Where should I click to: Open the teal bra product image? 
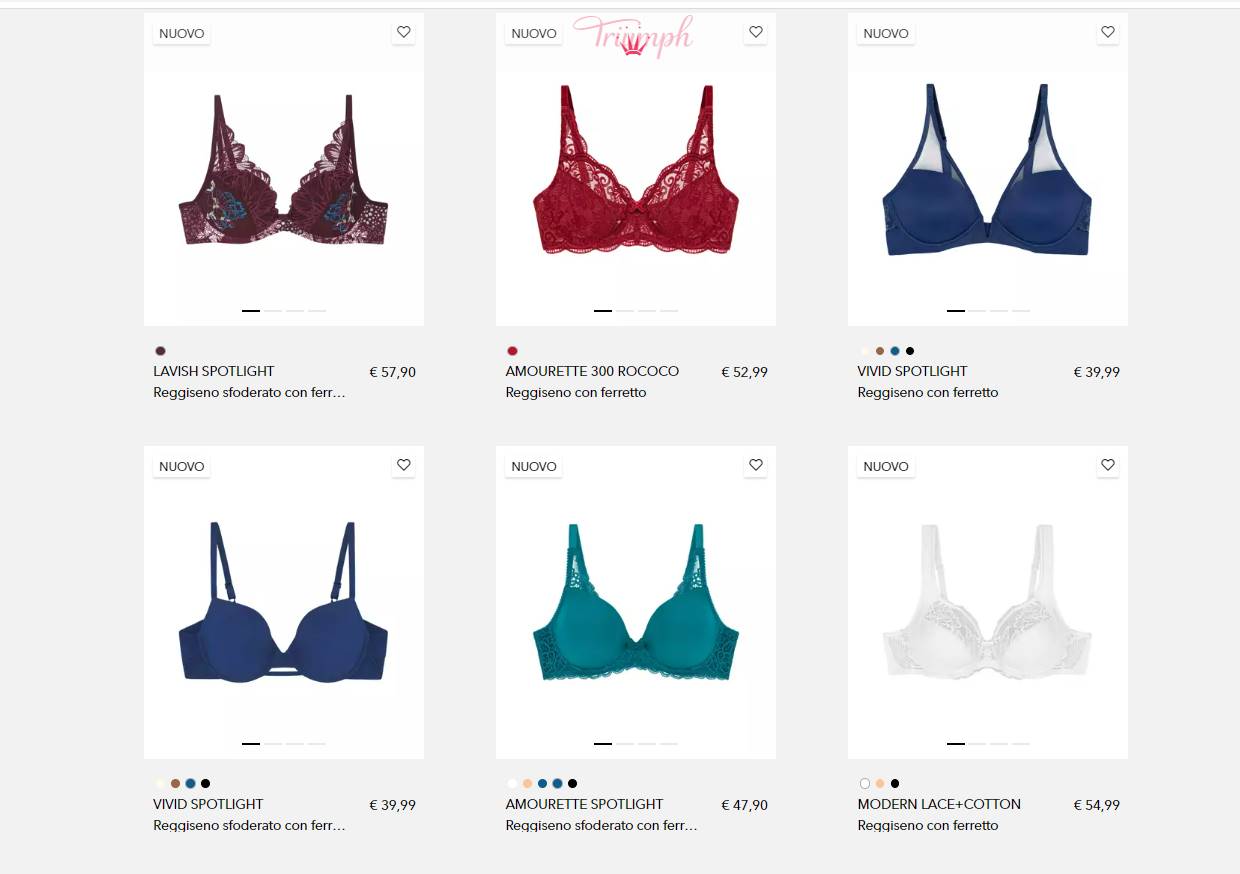pos(636,603)
